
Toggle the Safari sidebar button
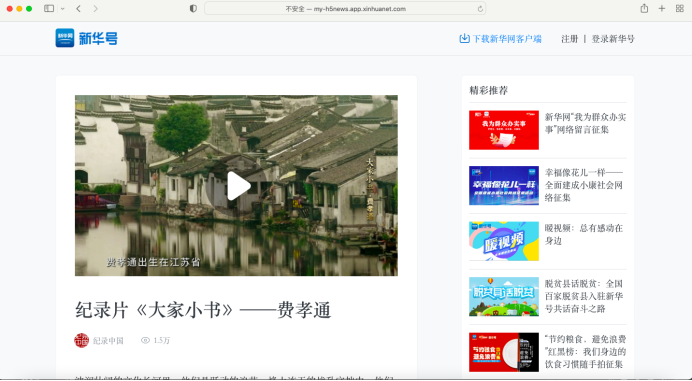click(49, 8)
